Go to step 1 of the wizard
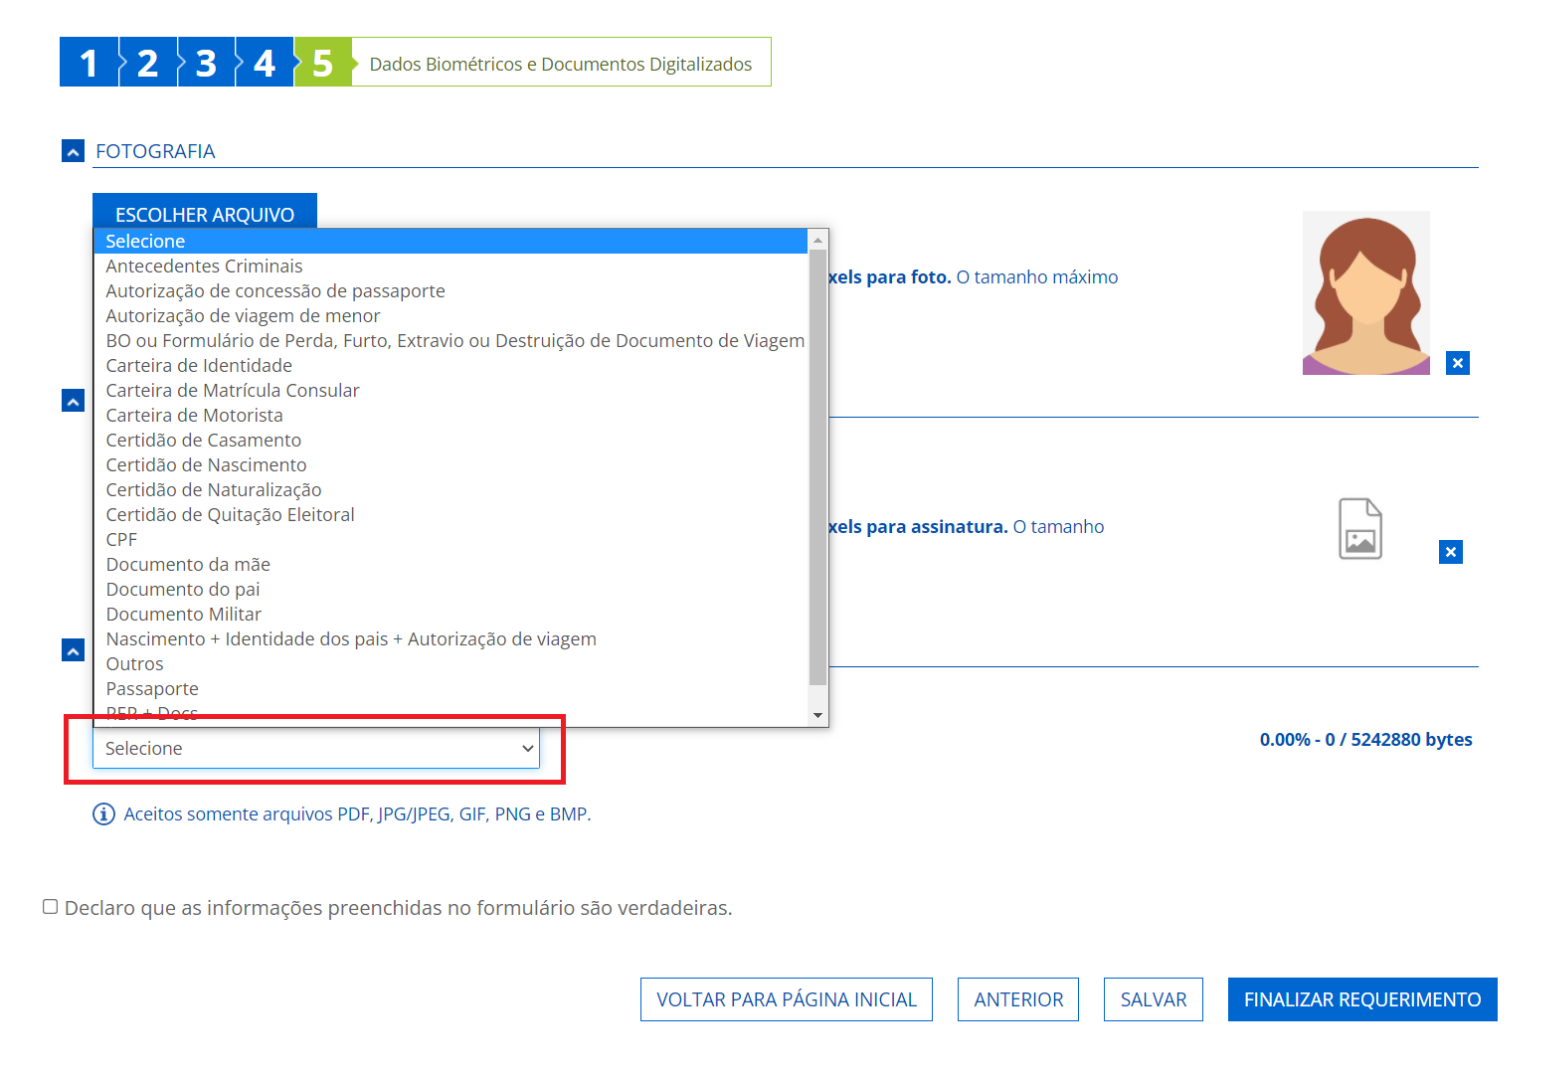Image resolution: width=1555 pixels, height=1080 pixels. (89, 63)
